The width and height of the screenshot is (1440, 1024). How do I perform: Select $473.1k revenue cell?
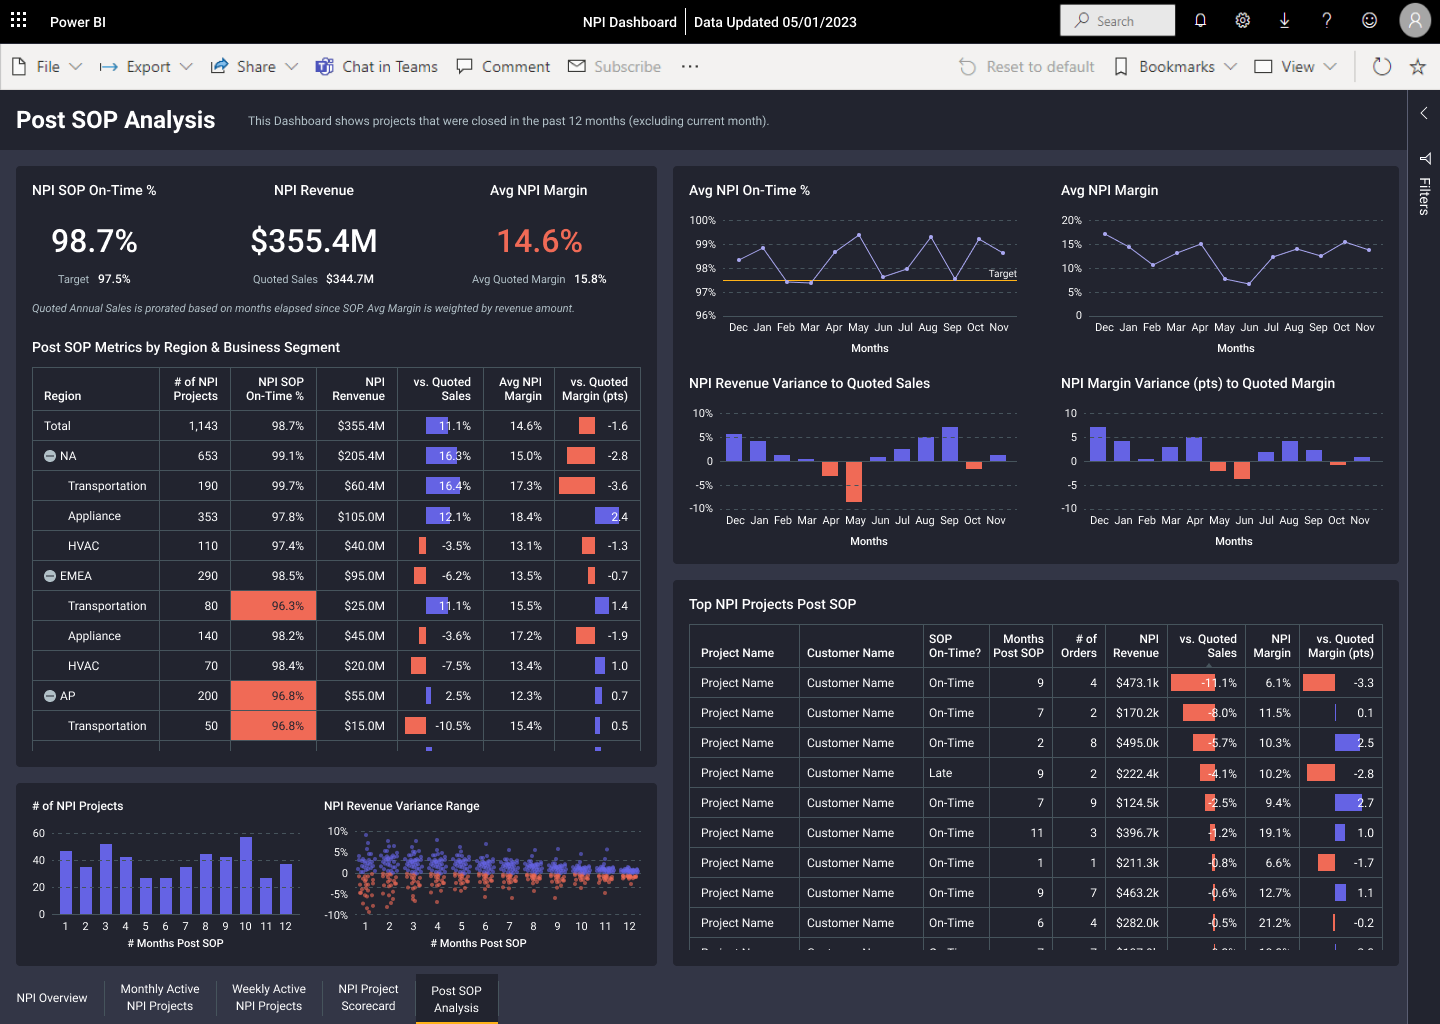1137,683
